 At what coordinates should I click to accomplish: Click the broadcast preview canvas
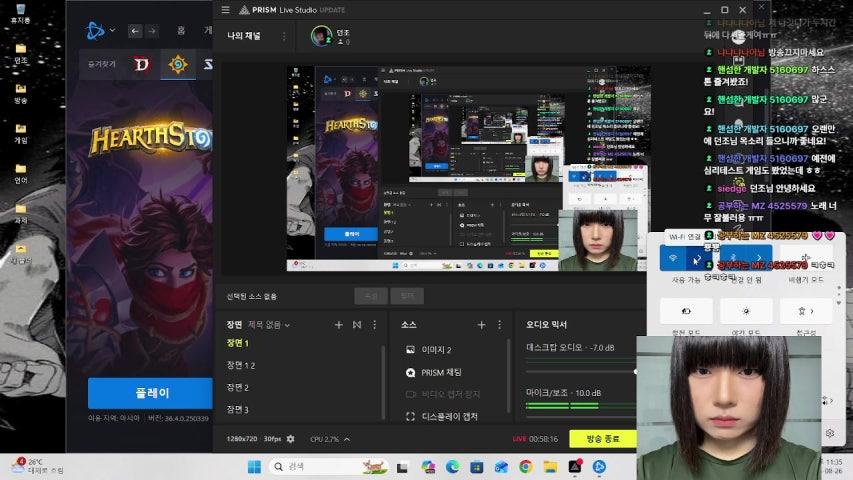tap(468, 168)
